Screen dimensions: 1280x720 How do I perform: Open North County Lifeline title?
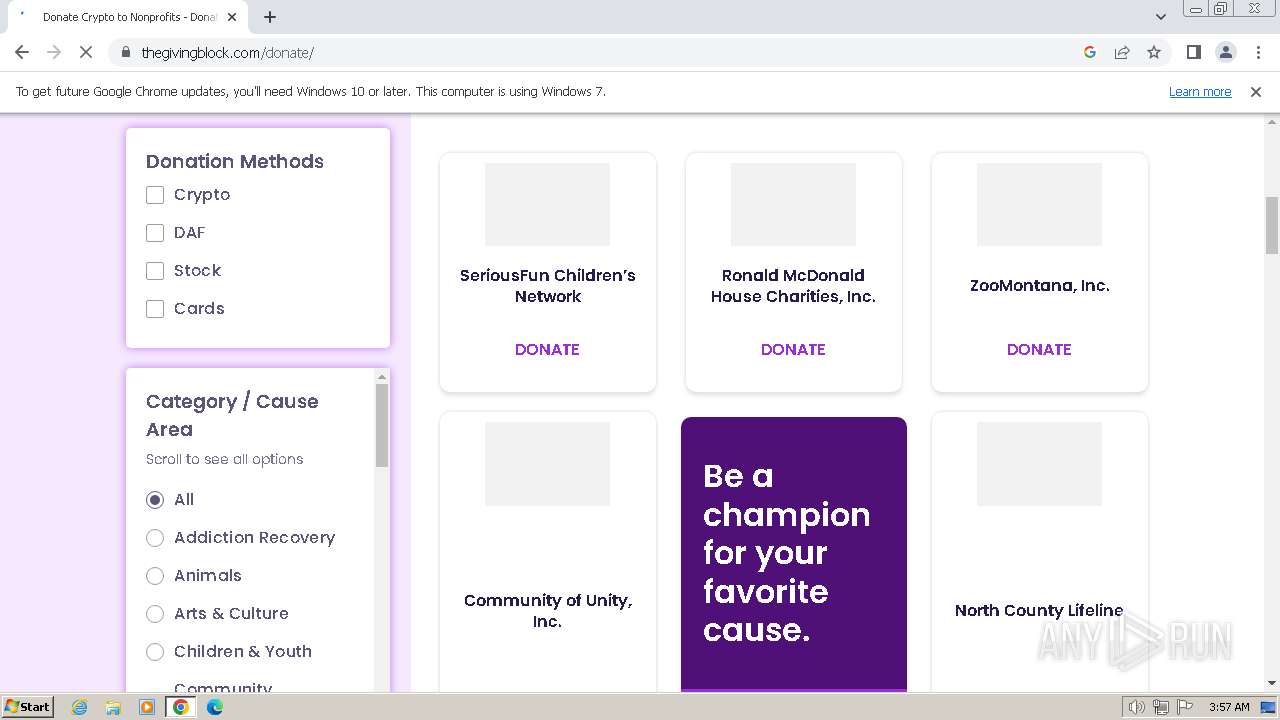1039,610
